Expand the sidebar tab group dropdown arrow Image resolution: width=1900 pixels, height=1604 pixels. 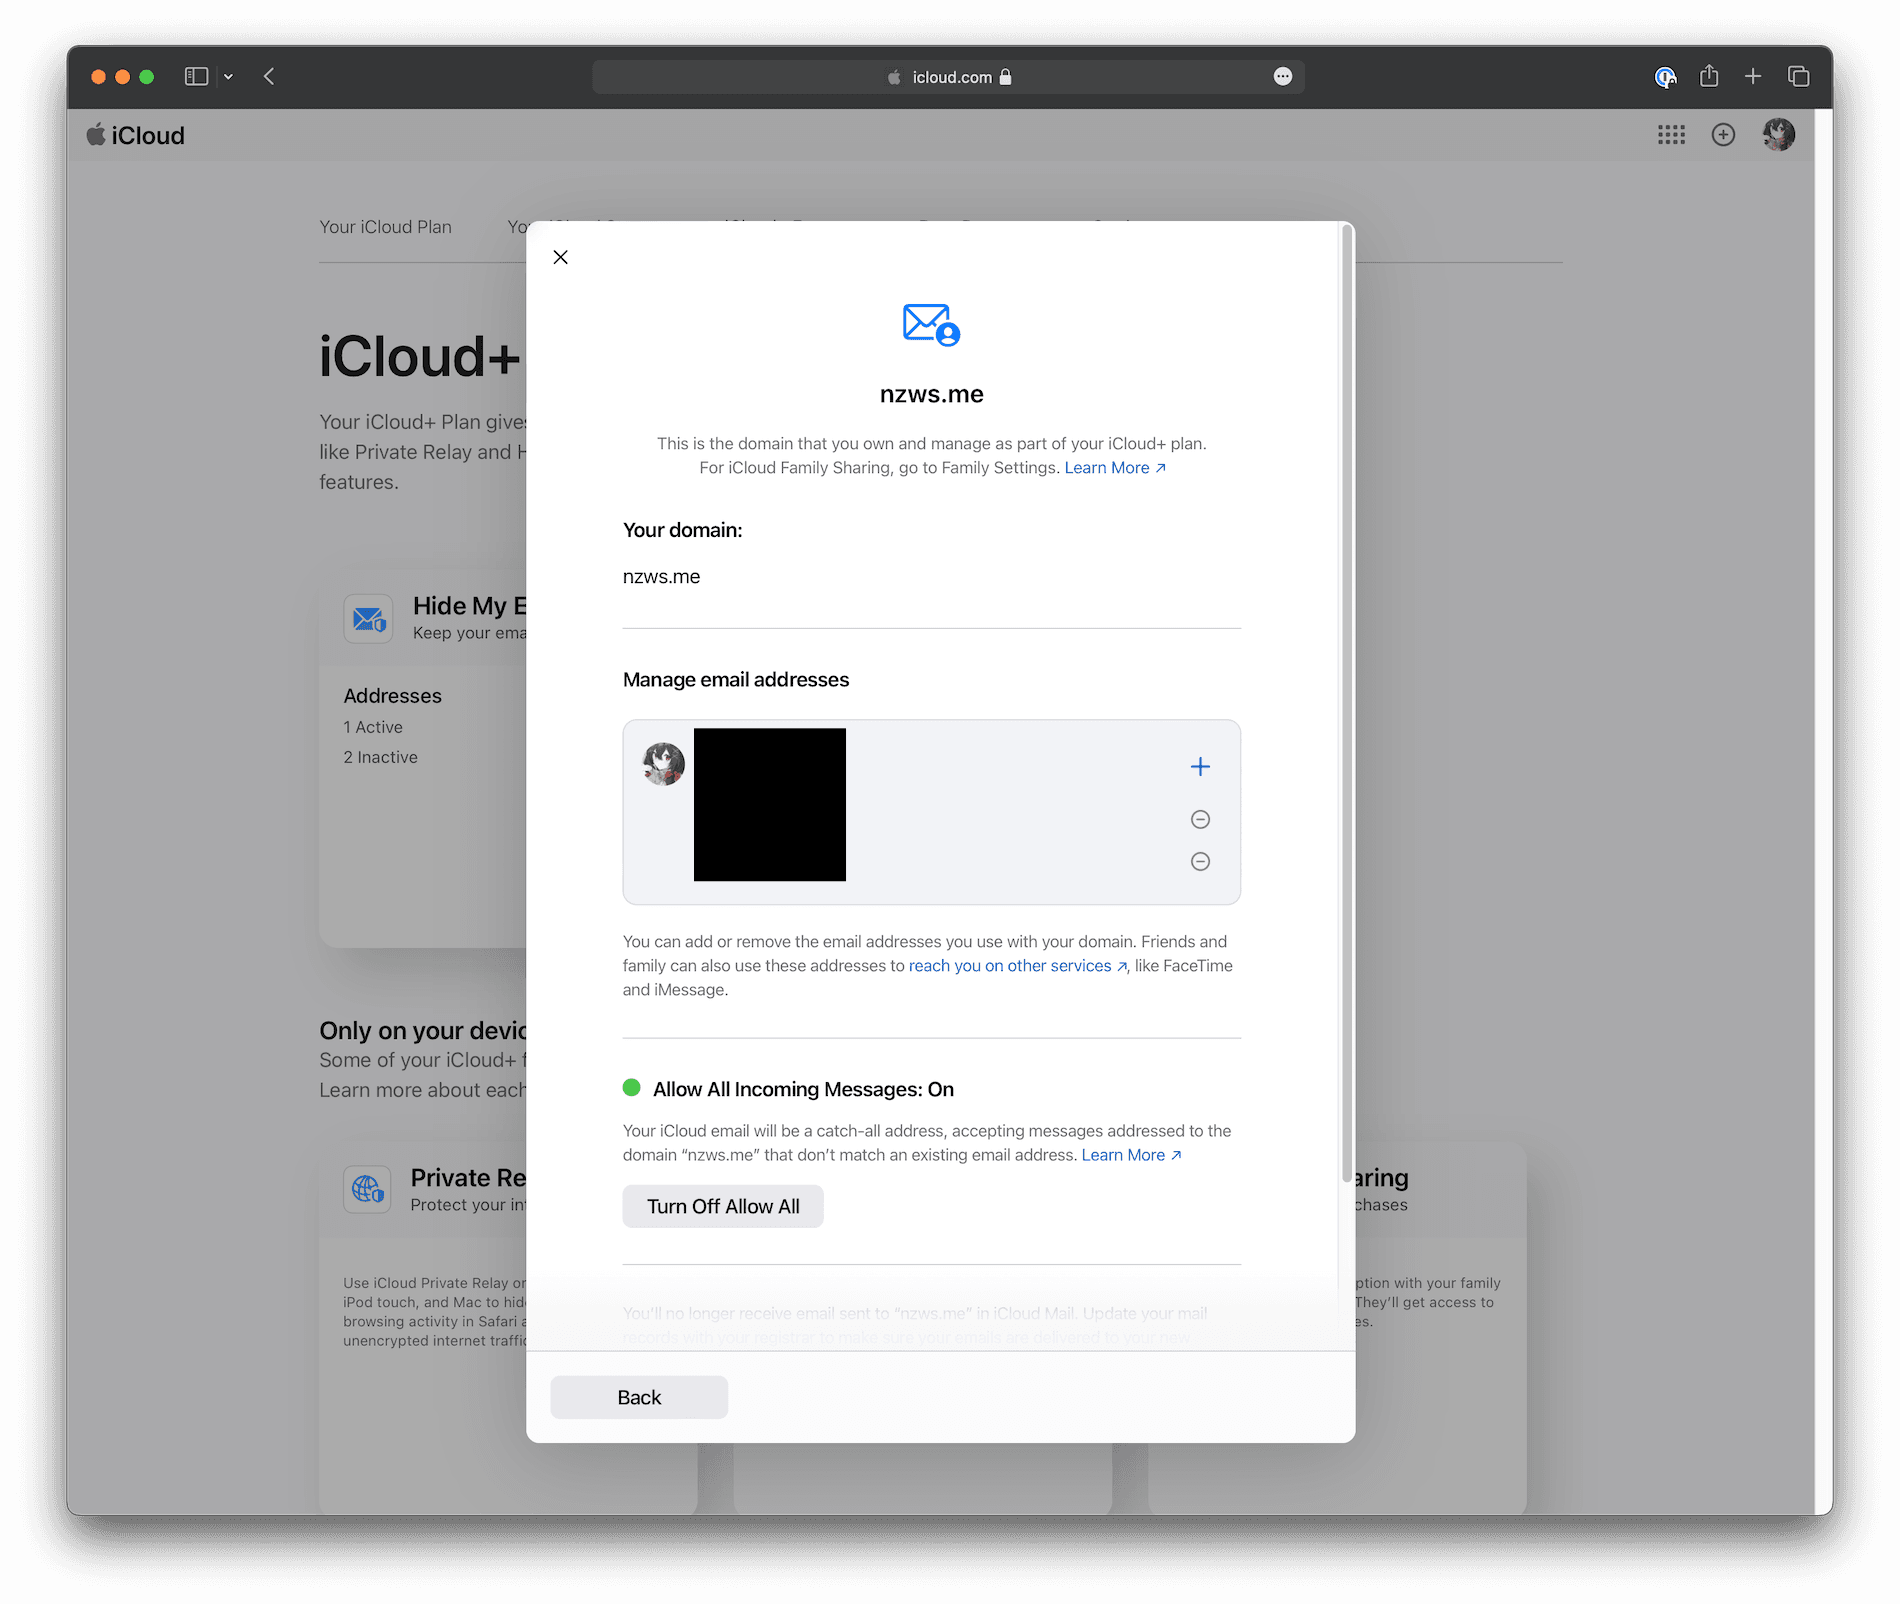pyautogui.click(x=228, y=77)
